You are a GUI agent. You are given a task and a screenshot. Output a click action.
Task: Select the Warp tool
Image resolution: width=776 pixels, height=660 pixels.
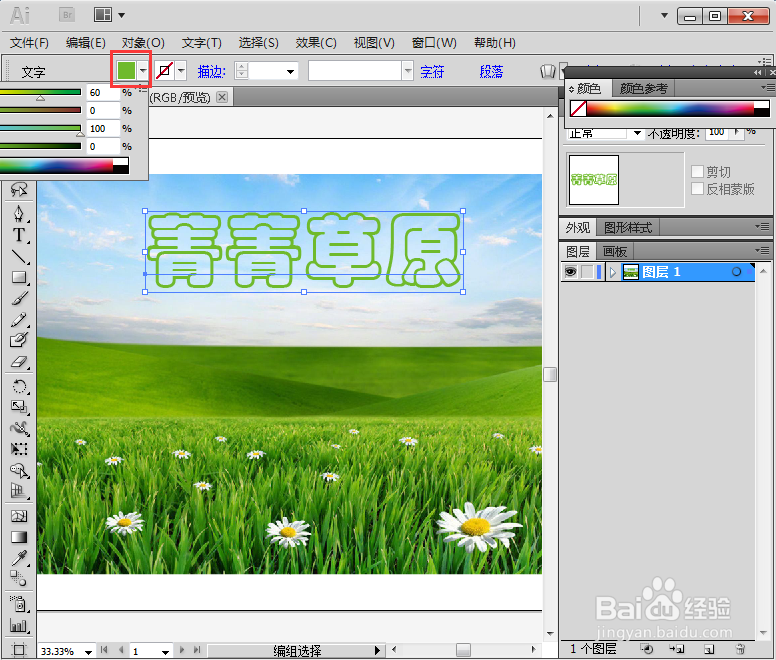(x=19, y=428)
